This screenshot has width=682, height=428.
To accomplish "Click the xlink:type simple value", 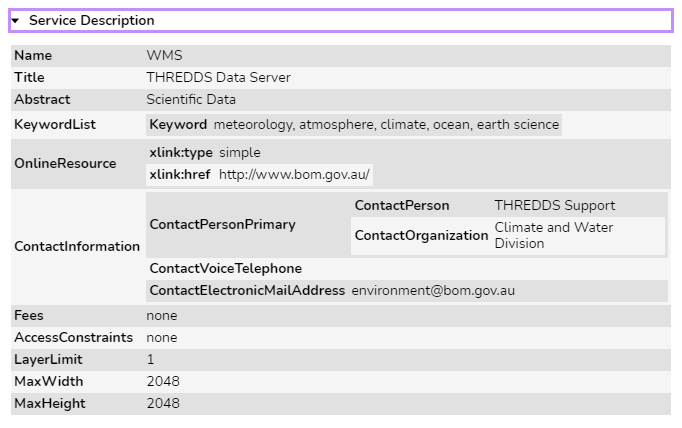I will click(x=240, y=153).
